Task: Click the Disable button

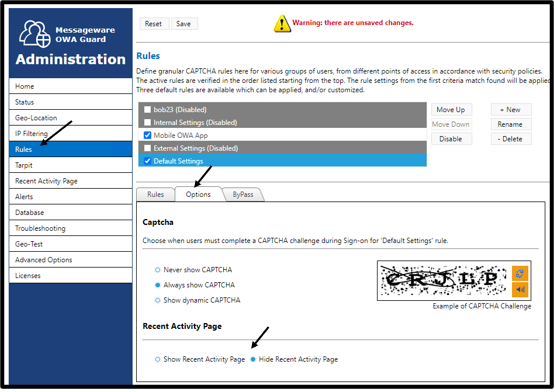Action: (x=451, y=139)
